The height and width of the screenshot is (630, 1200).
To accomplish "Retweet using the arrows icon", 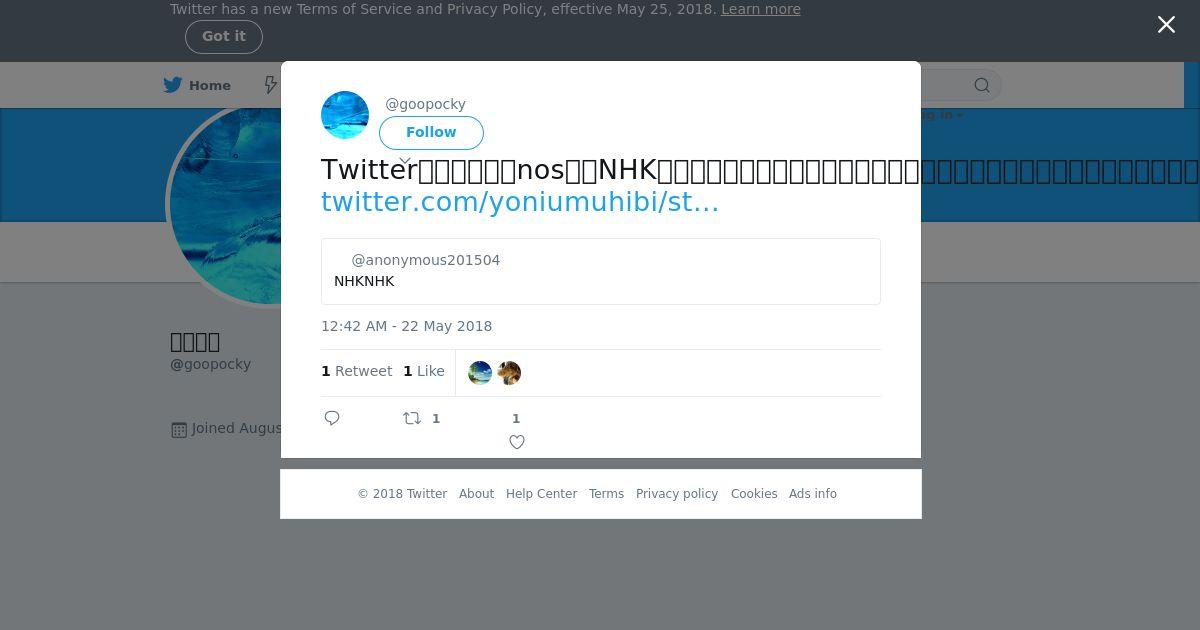I will coord(412,418).
